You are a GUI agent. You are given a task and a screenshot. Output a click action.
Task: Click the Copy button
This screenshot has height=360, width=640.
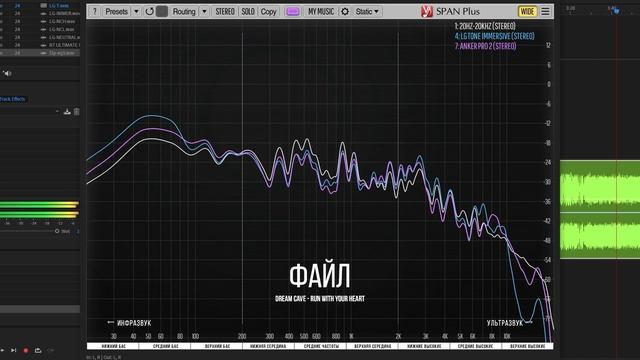click(268, 11)
